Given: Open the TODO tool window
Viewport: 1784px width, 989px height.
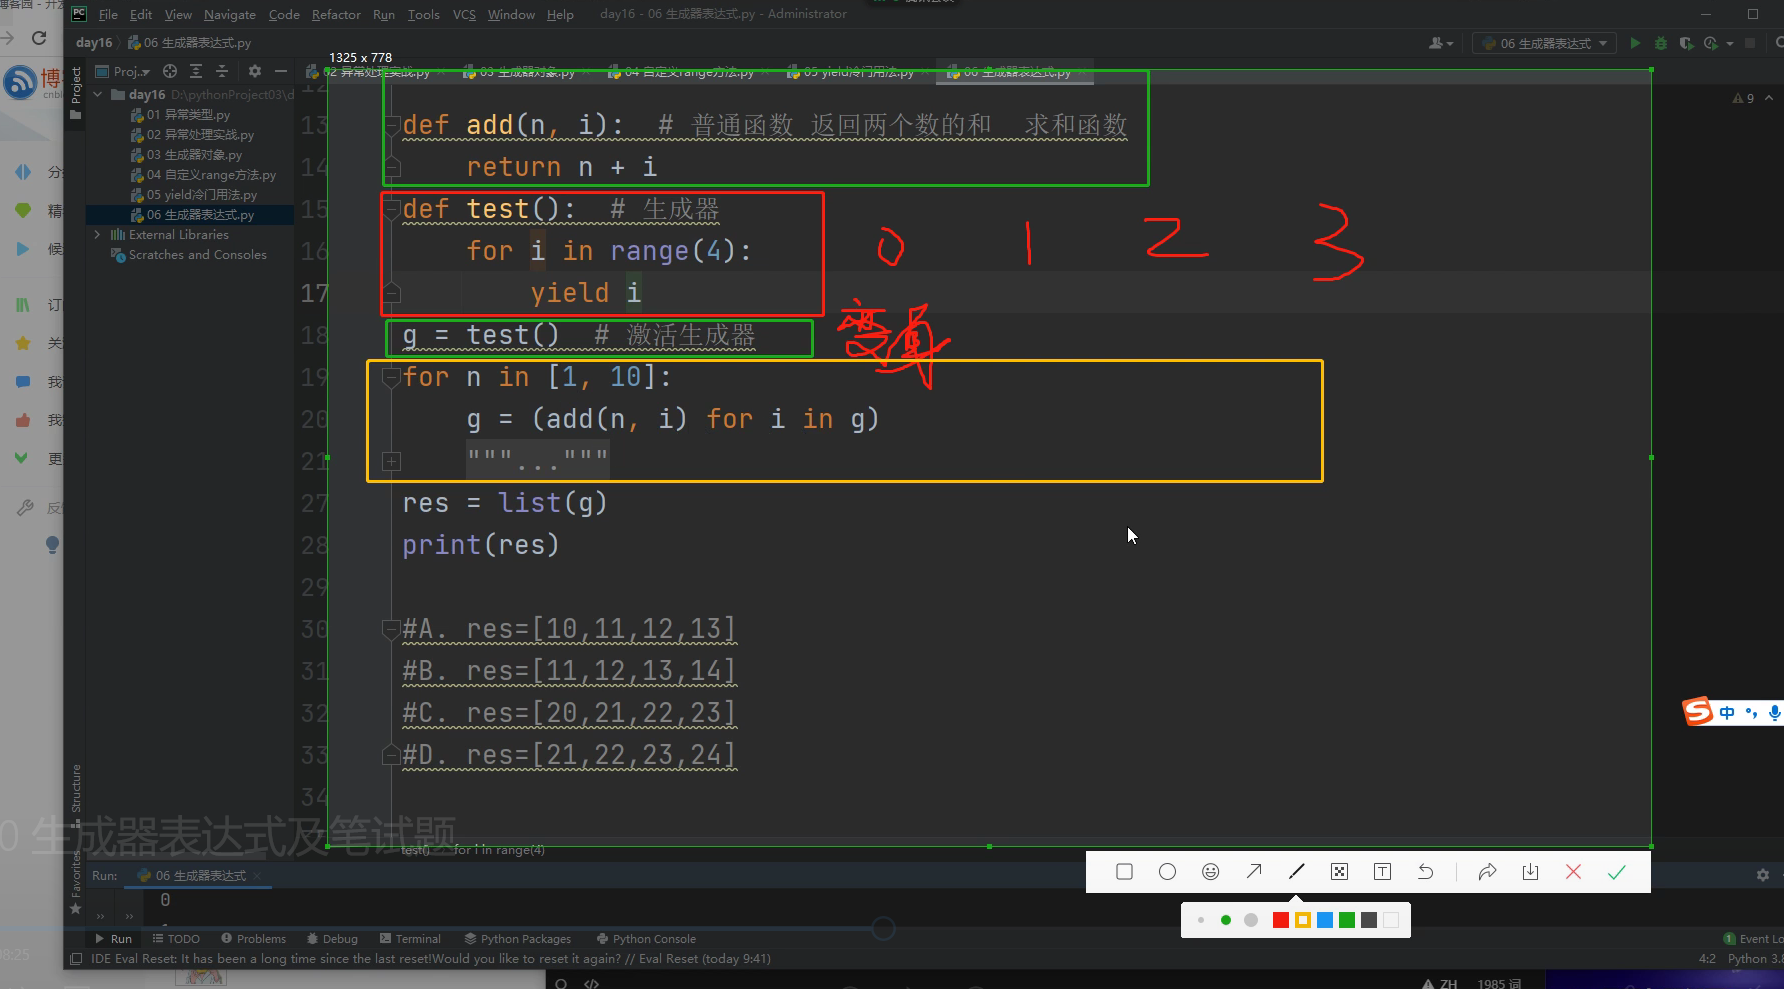Looking at the screenshot, I should coord(176,939).
